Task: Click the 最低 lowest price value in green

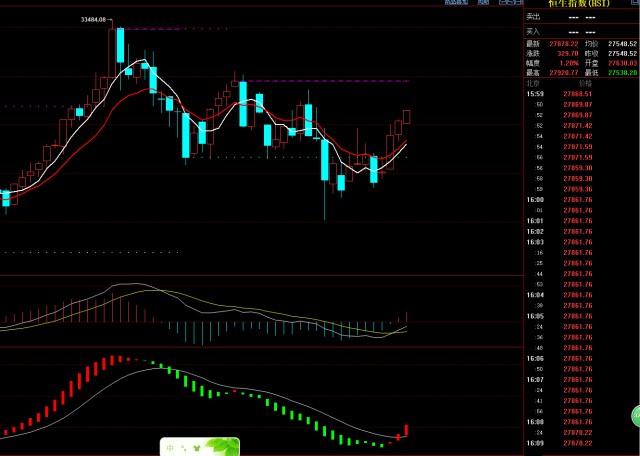Action: click(x=621, y=73)
